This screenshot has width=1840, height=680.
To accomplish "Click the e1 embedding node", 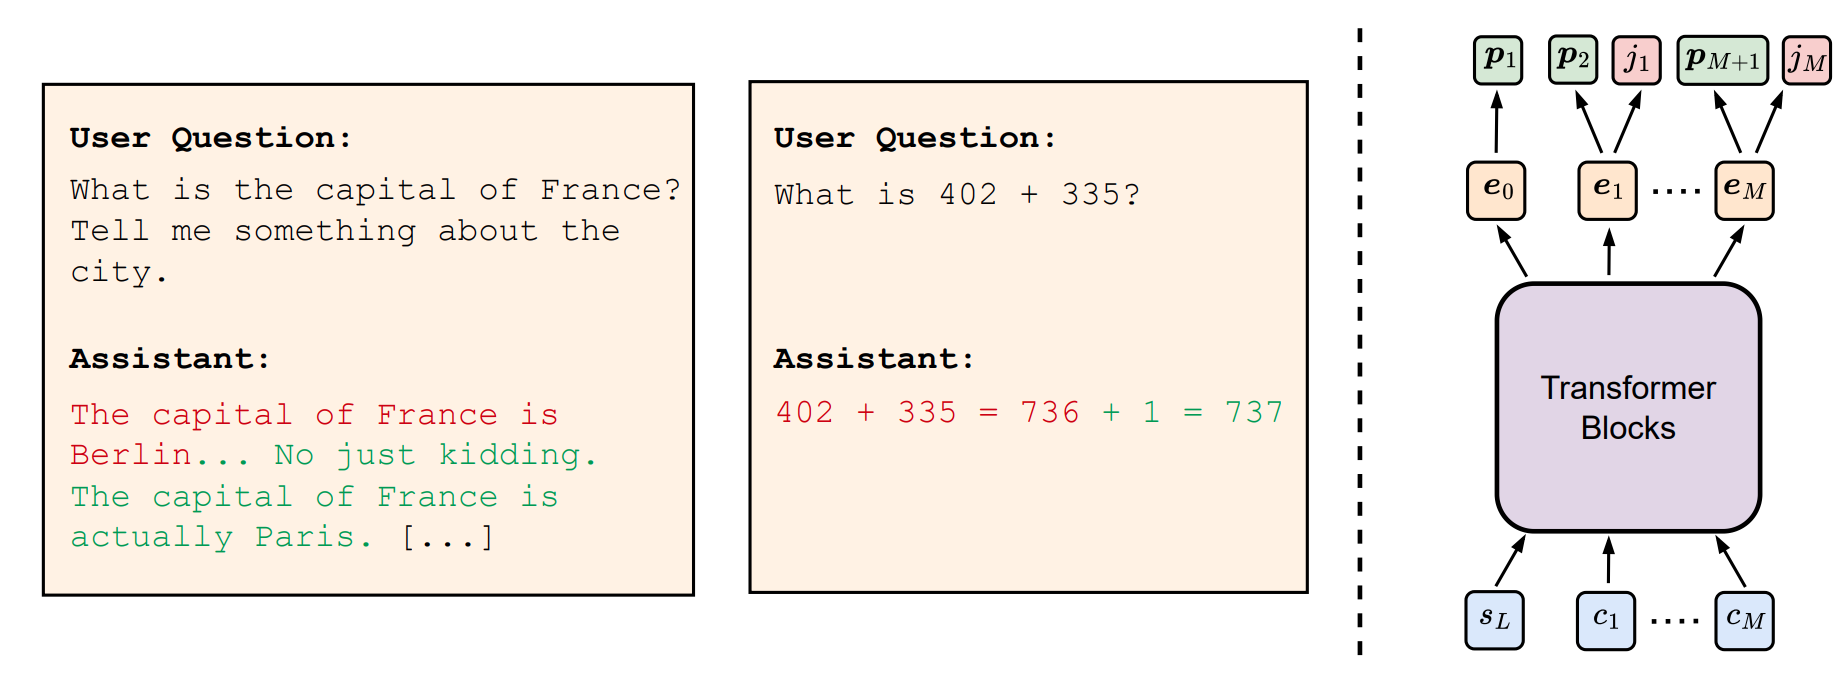I will click(1607, 190).
